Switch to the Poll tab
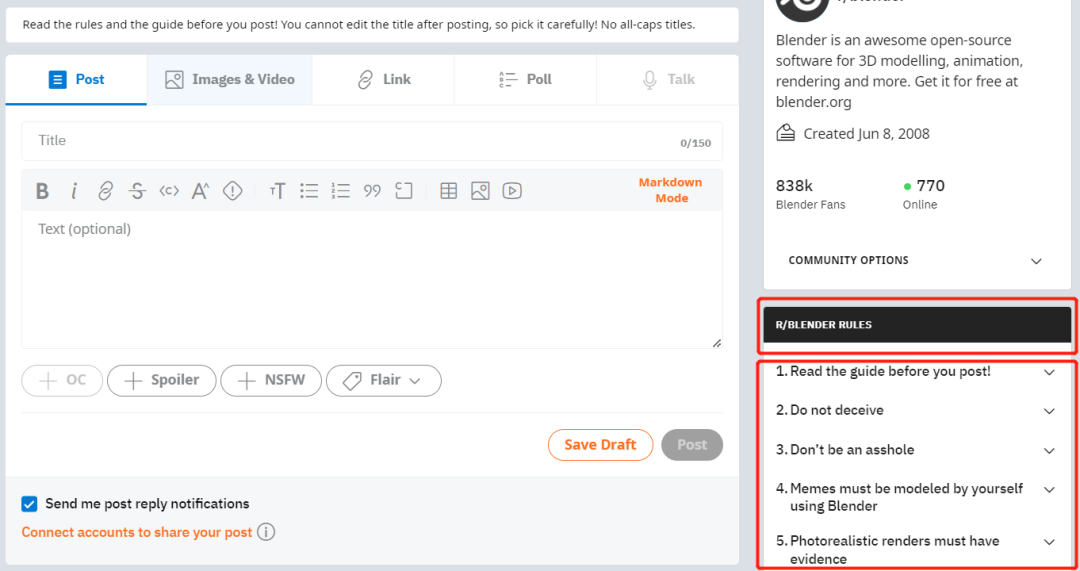This screenshot has width=1080, height=571. click(526, 80)
